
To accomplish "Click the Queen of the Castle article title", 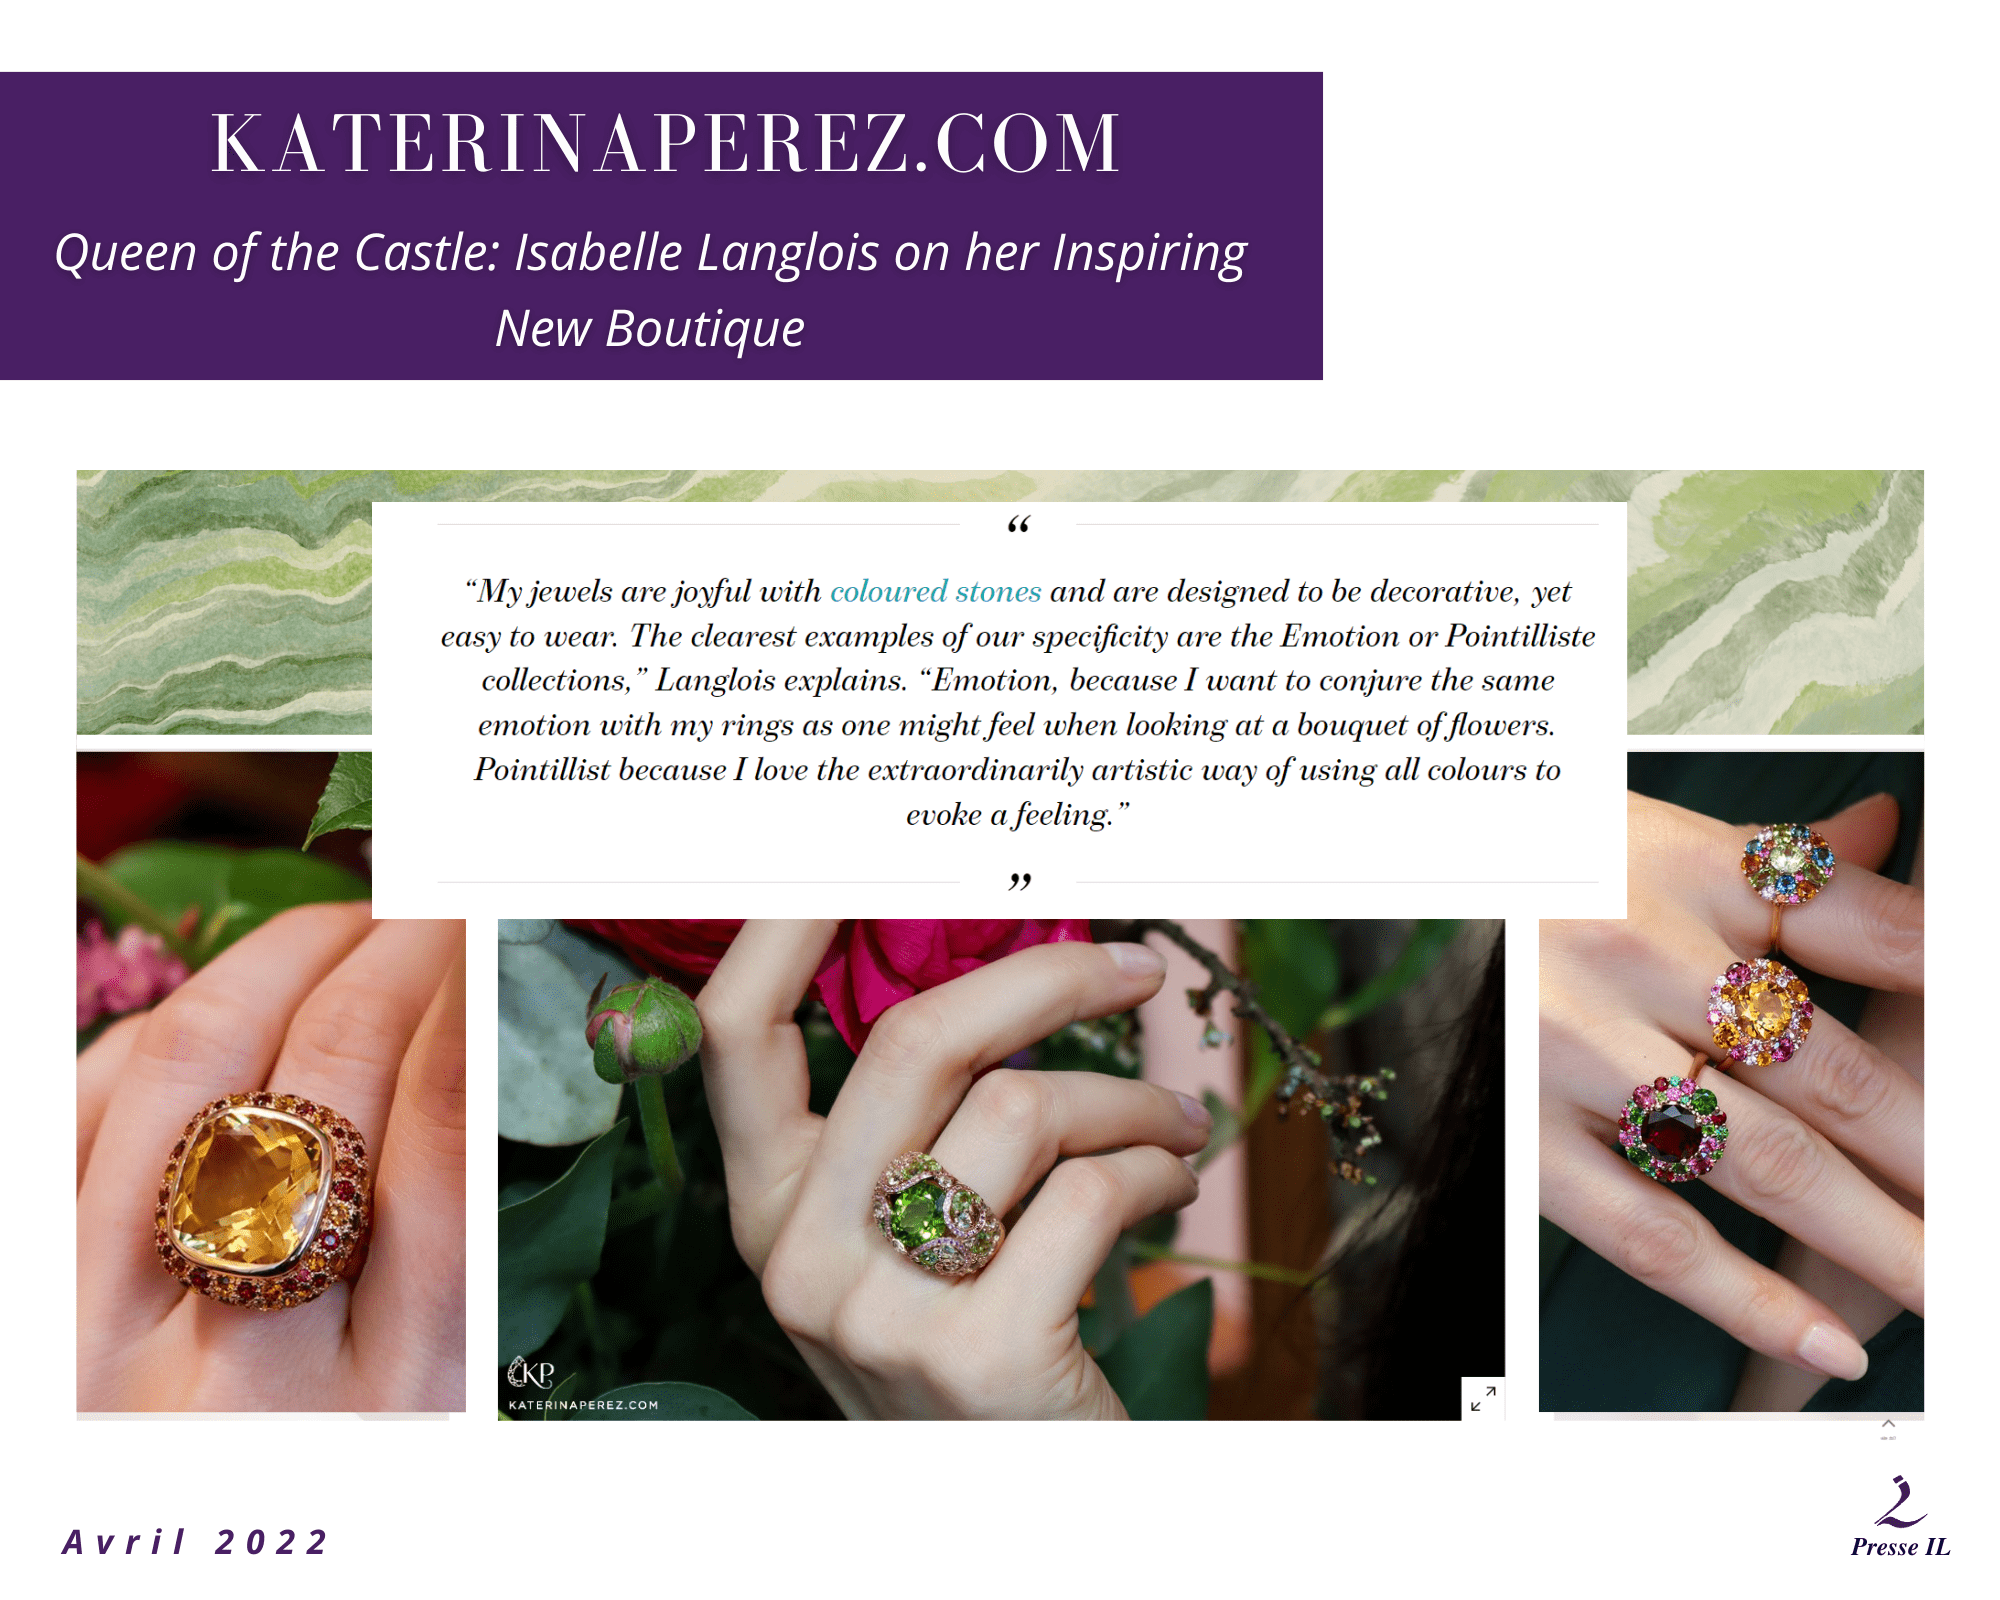I will (651, 290).
